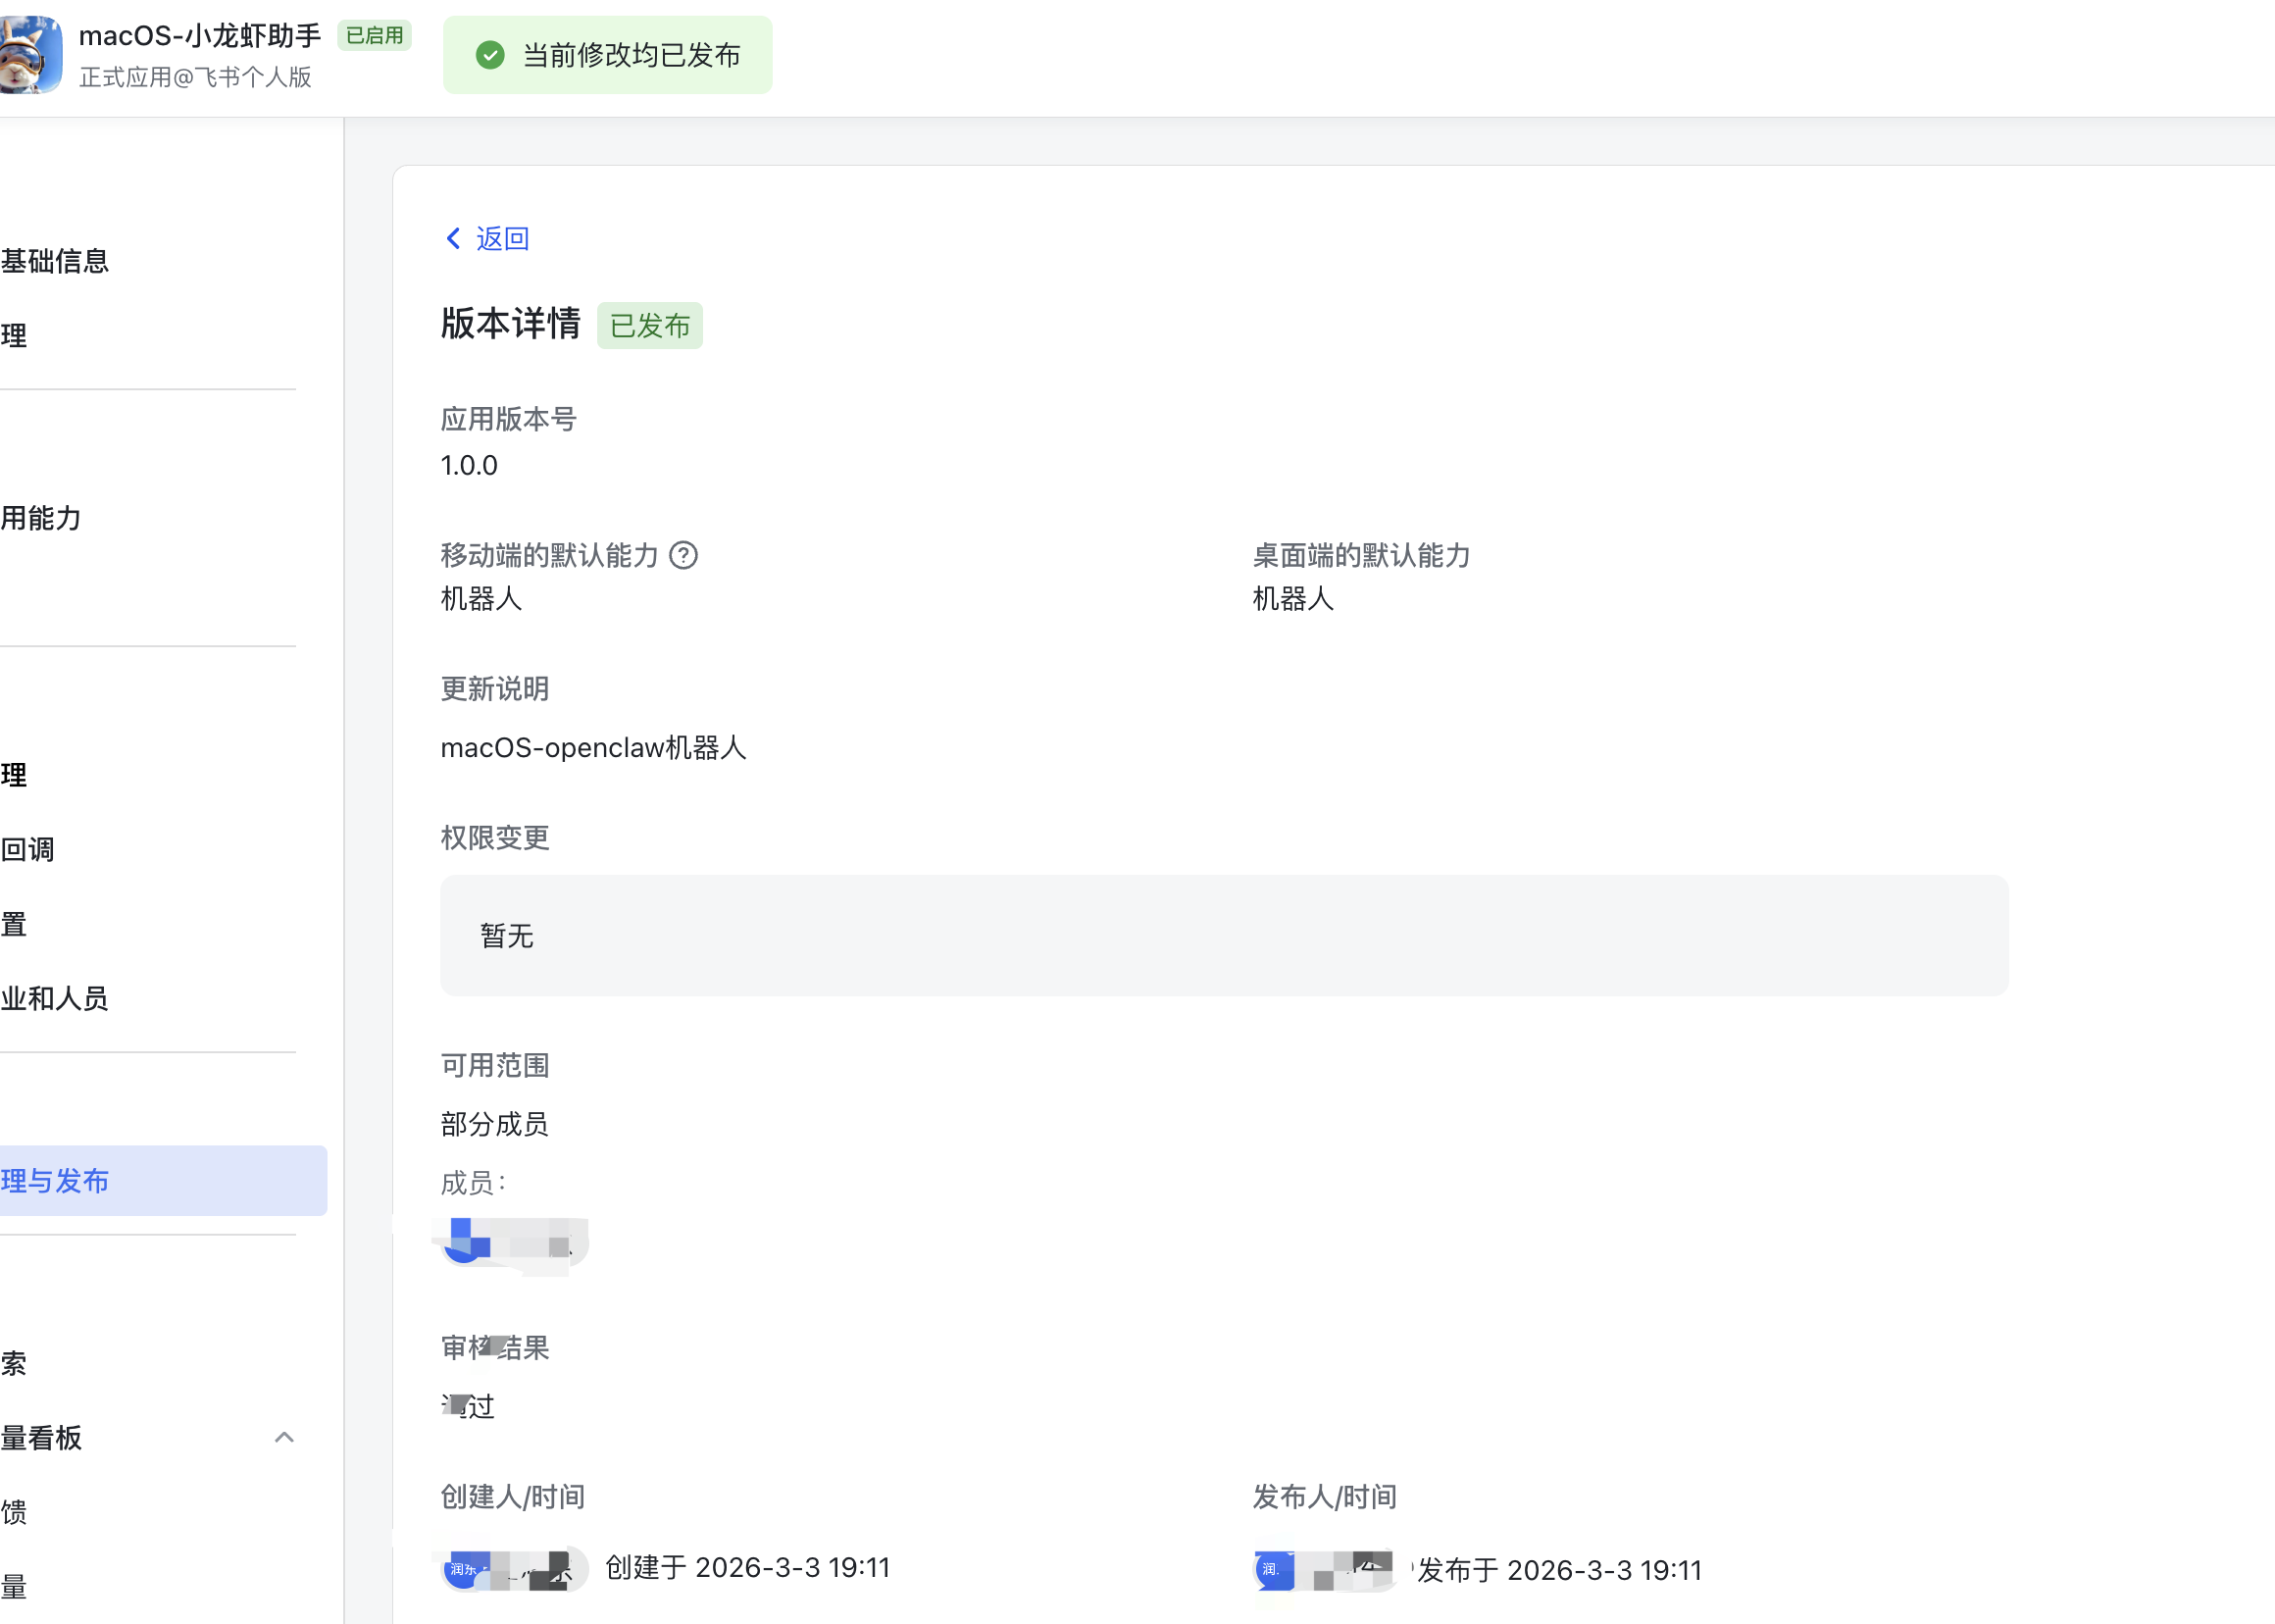The image size is (2275, 1624).
Task: Click the green checkmark in the published banner
Action: [x=489, y=55]
